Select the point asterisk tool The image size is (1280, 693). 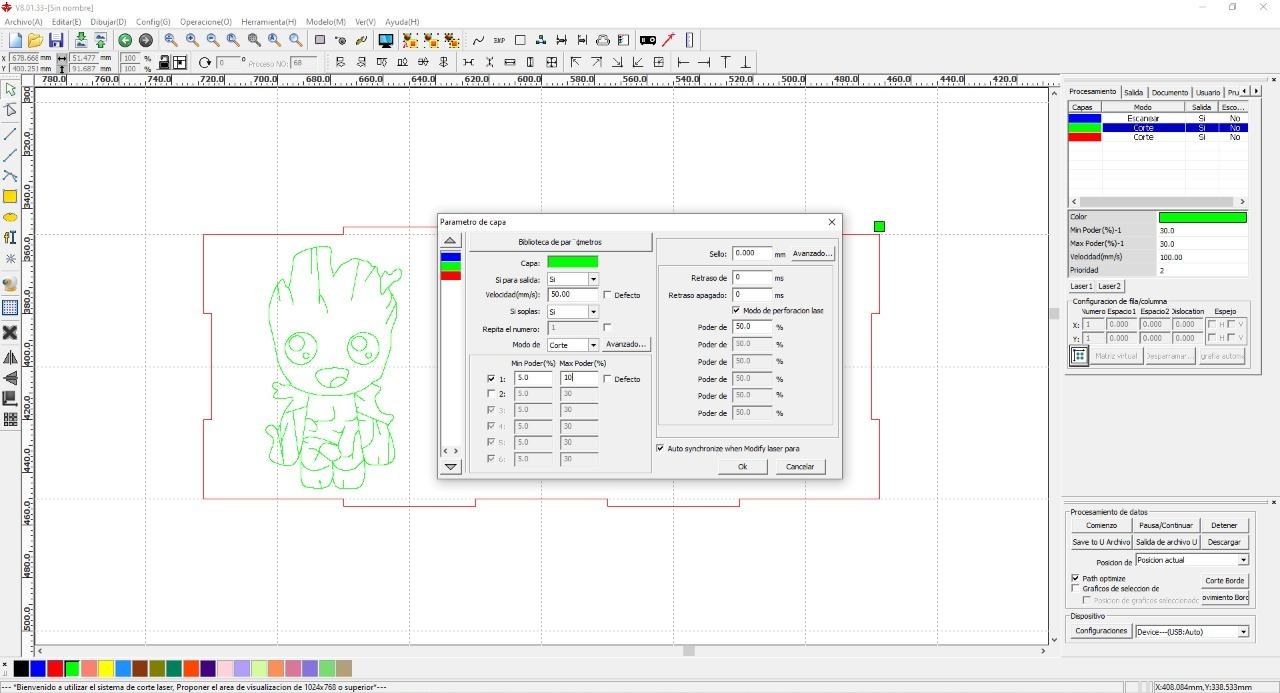pyautogui.click(x=10, y=259)
